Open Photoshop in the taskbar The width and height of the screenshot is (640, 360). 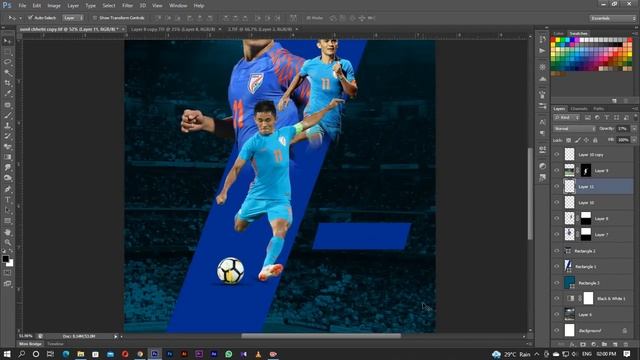[x=155, y=354]
